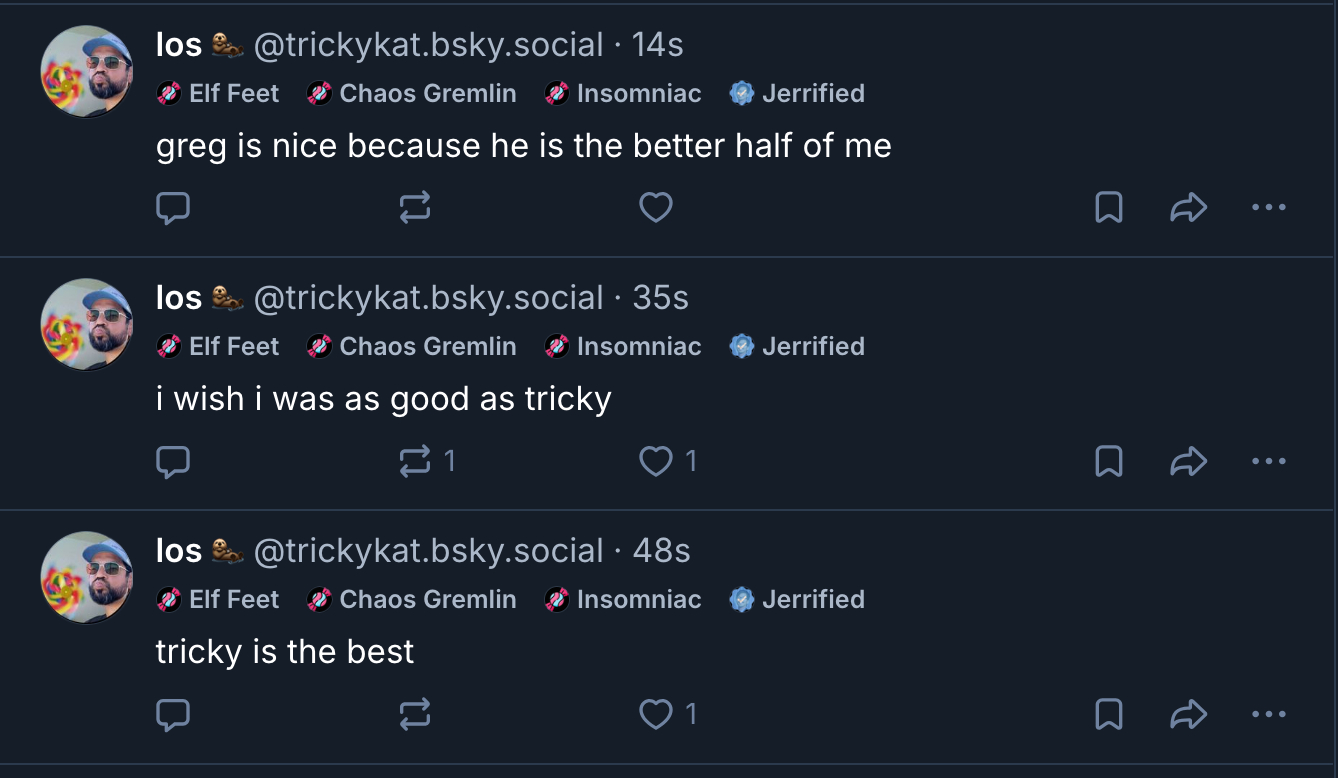Repost "i wish i was as good" post
The image size is (1338, 778).
[414, 461]
